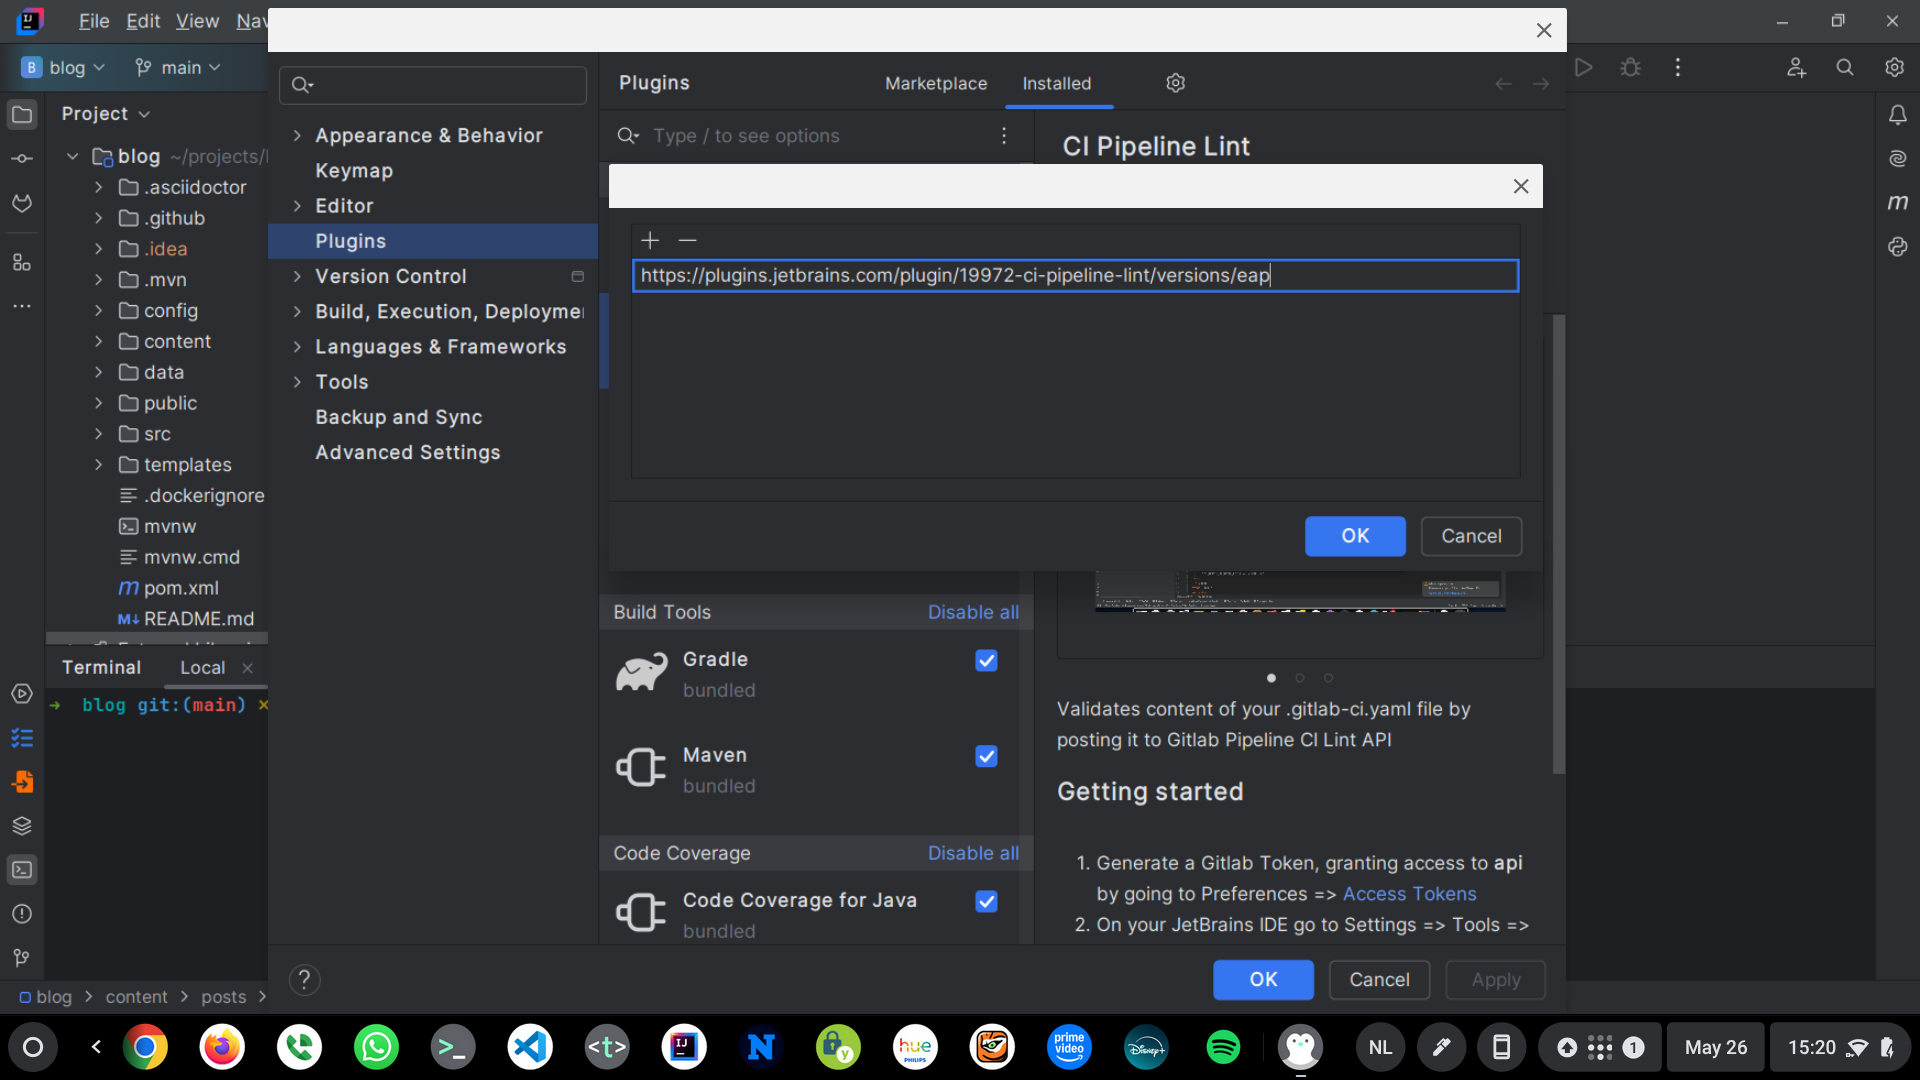The width and height of the screenshot is (1920, 1080).
Task: Open the blog project dropdown
Action: (x=63, y=67)
